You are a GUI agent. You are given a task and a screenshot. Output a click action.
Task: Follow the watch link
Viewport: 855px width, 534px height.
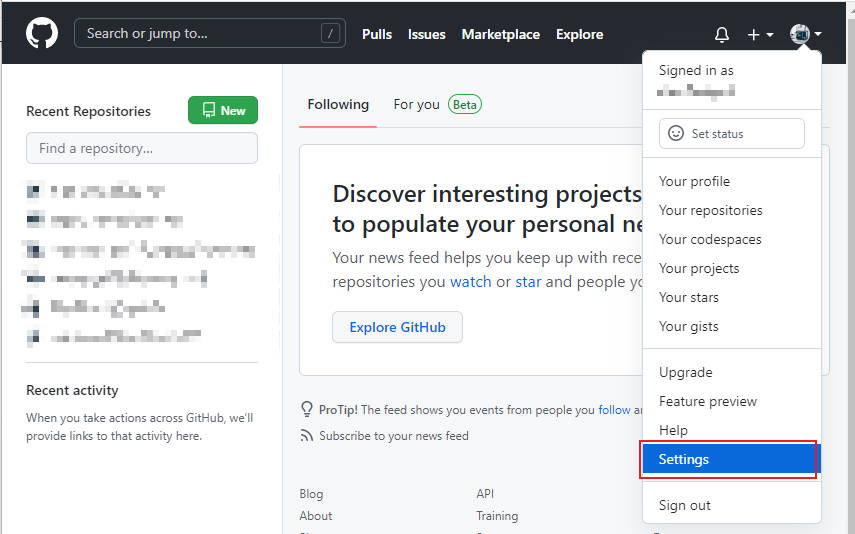coord(471,281)
